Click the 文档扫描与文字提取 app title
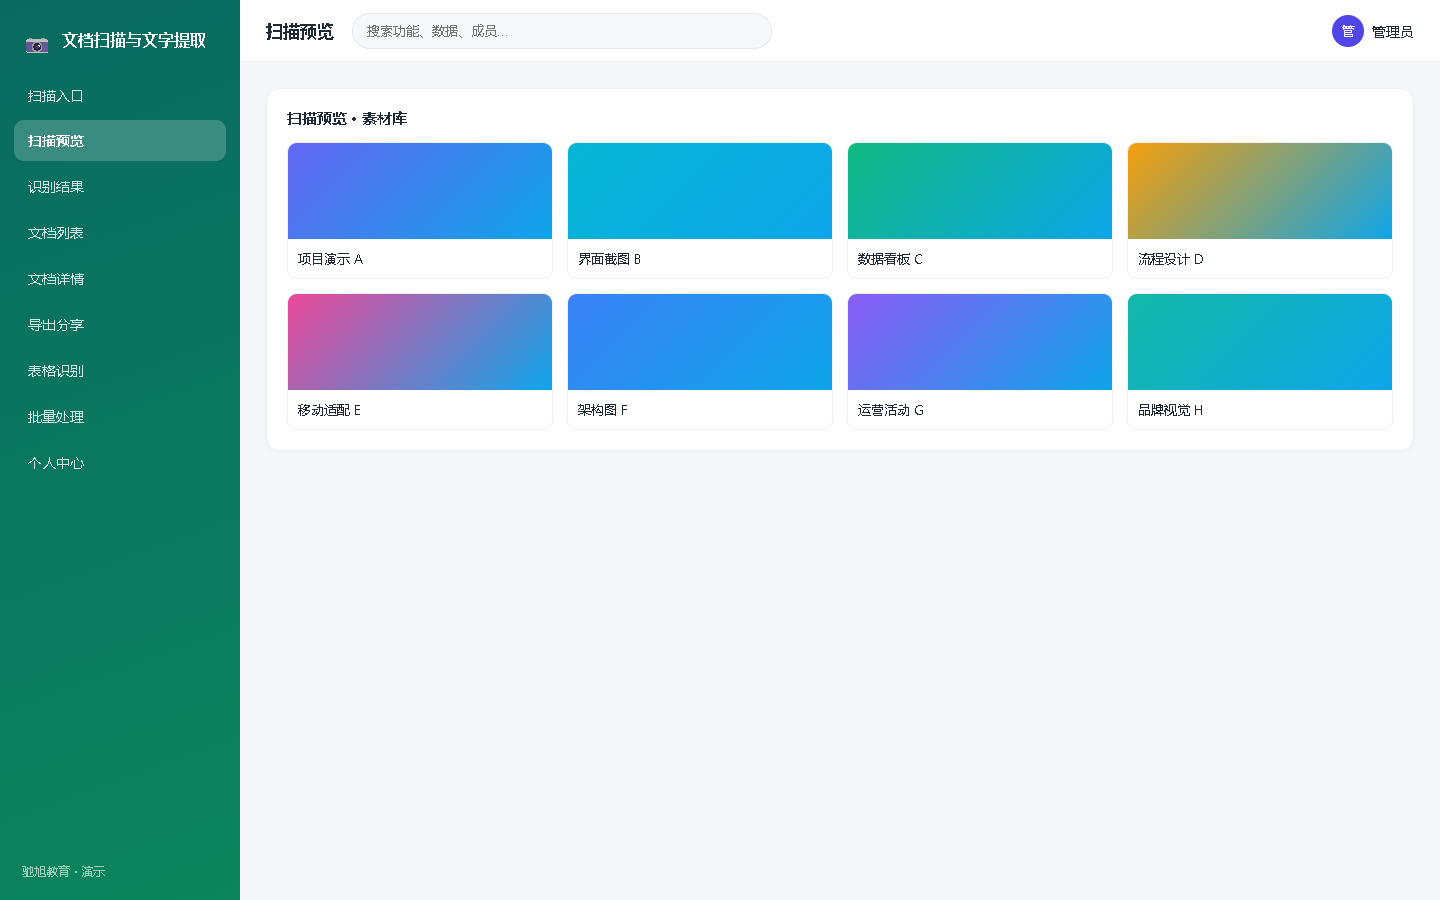The image size is (1440, 900). 134,41
